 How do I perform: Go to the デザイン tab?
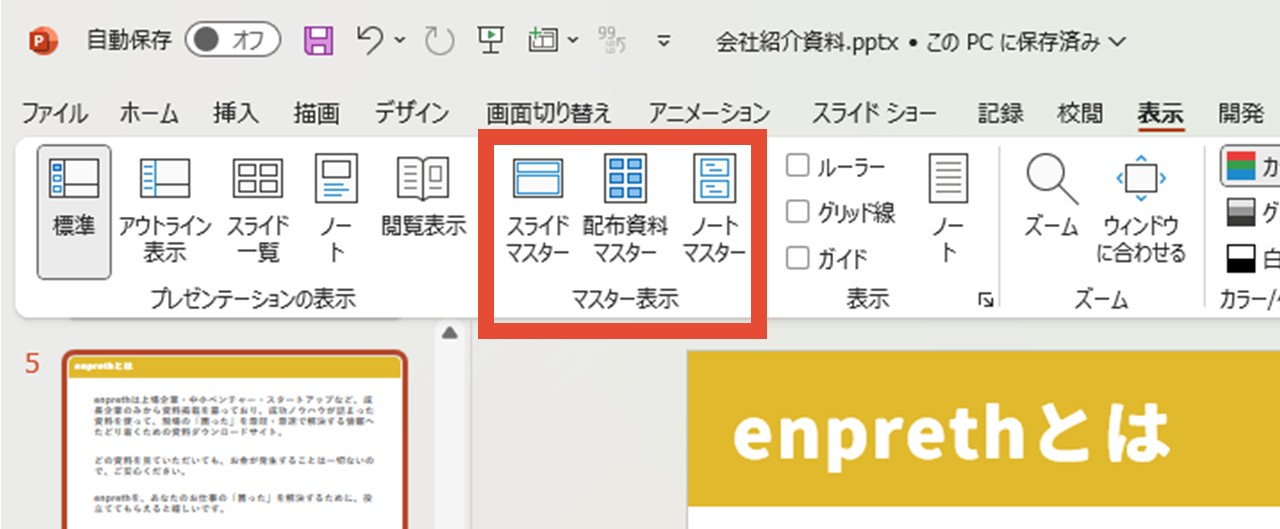point(412,113)
